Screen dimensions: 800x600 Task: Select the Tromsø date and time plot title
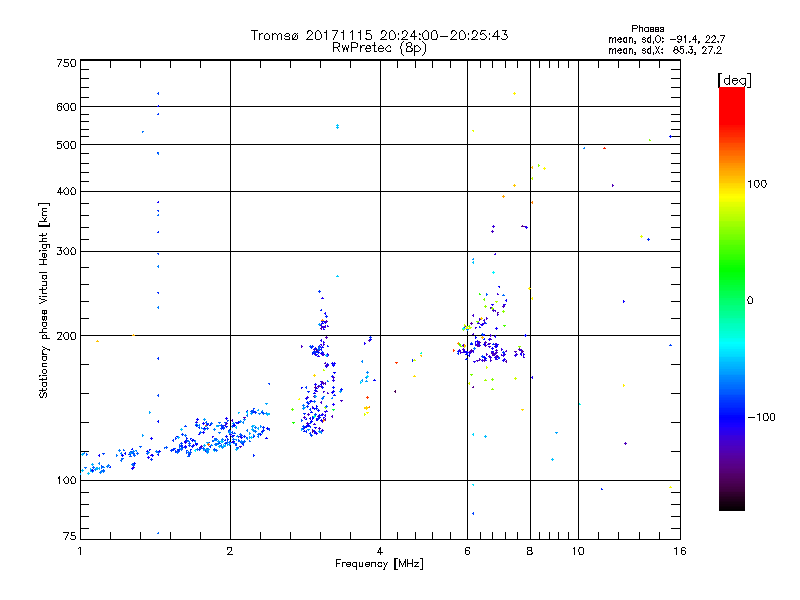tap(379, 35)
